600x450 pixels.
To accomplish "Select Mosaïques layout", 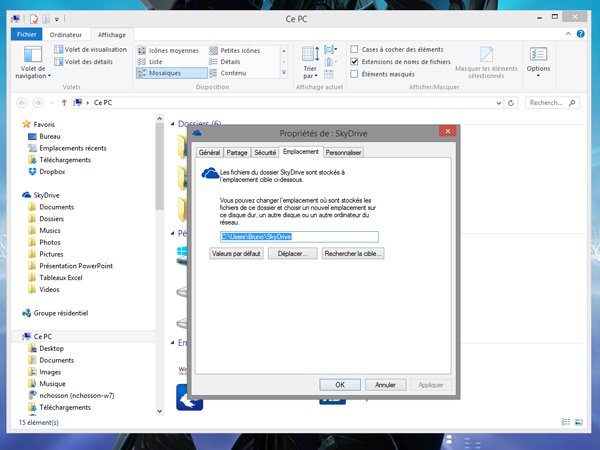I will [171, 73].
